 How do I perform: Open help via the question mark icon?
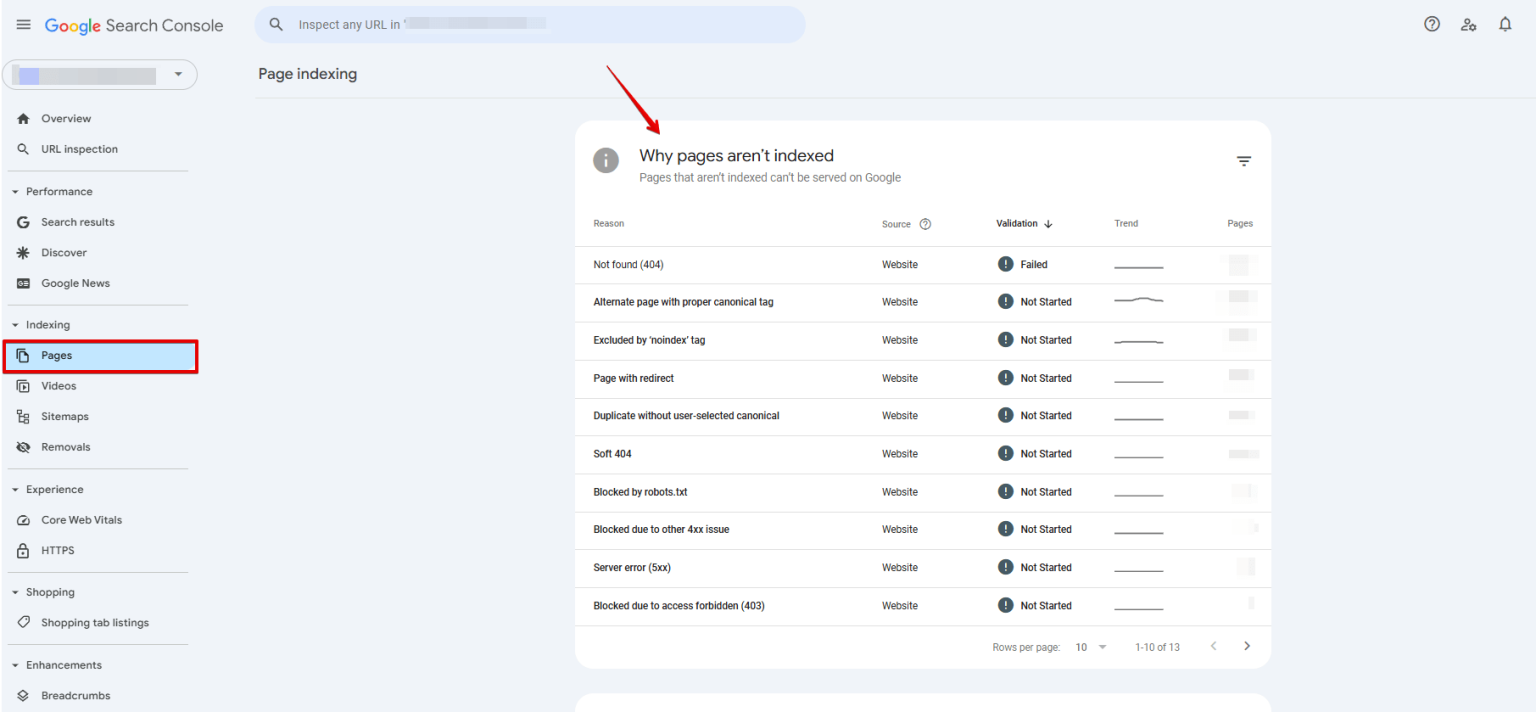pyautogui.click(x=1431, y=23)
